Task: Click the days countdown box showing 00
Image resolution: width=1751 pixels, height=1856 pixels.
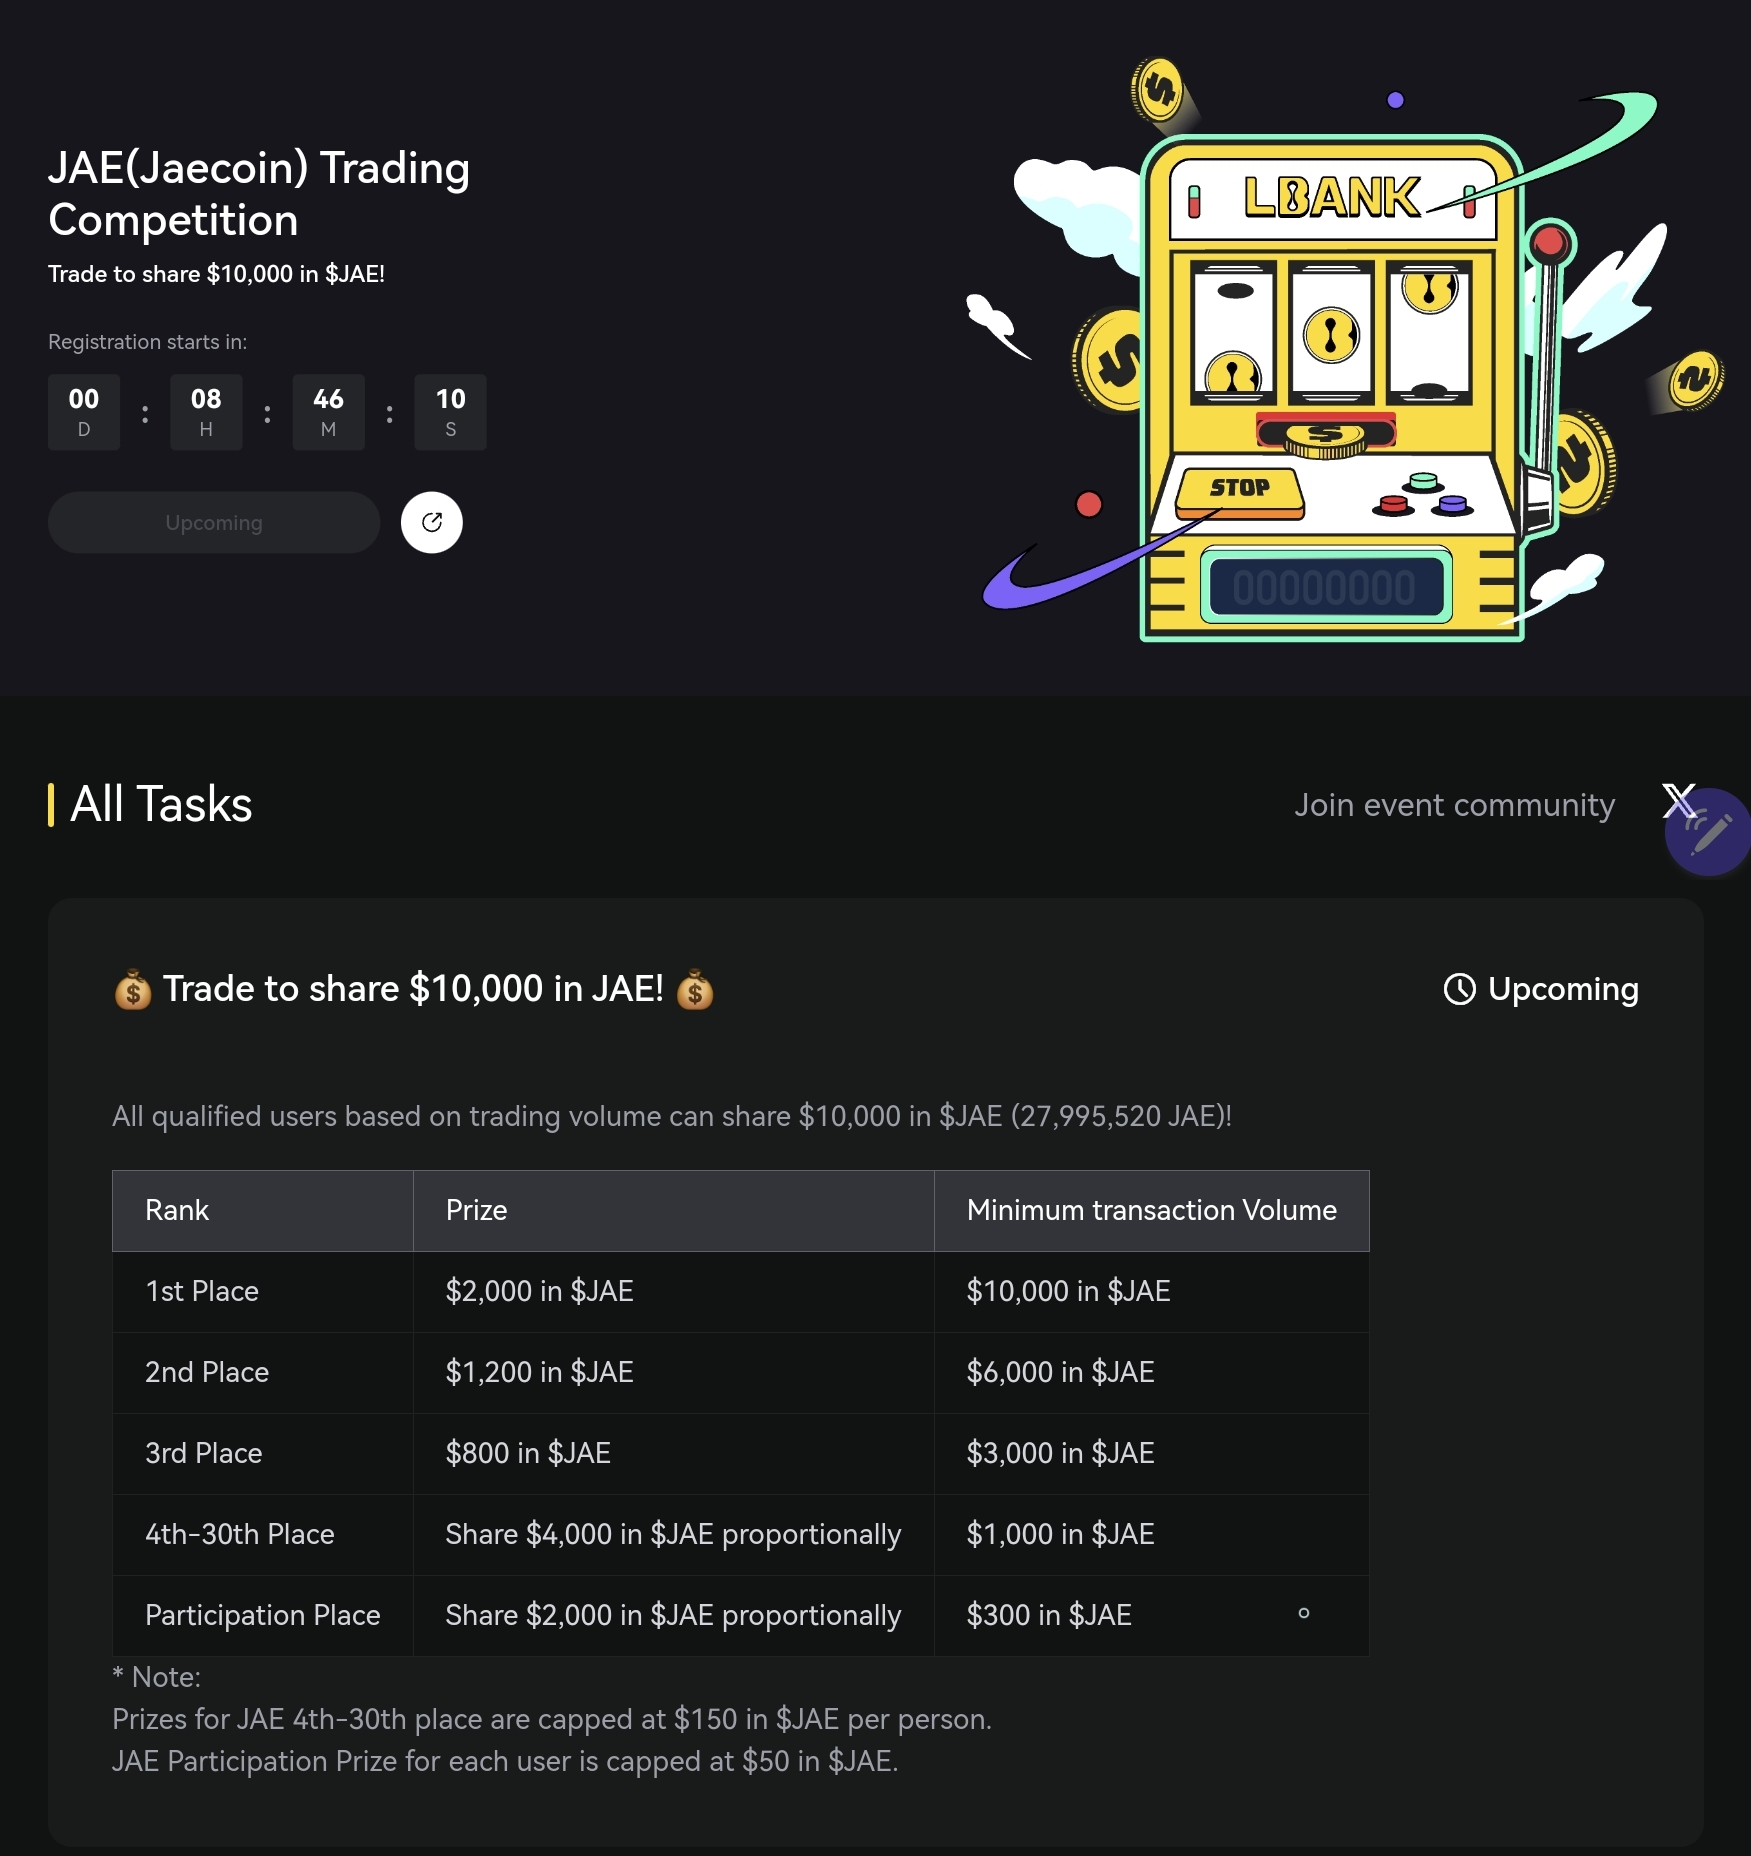Action: click(x=84, y=412)
